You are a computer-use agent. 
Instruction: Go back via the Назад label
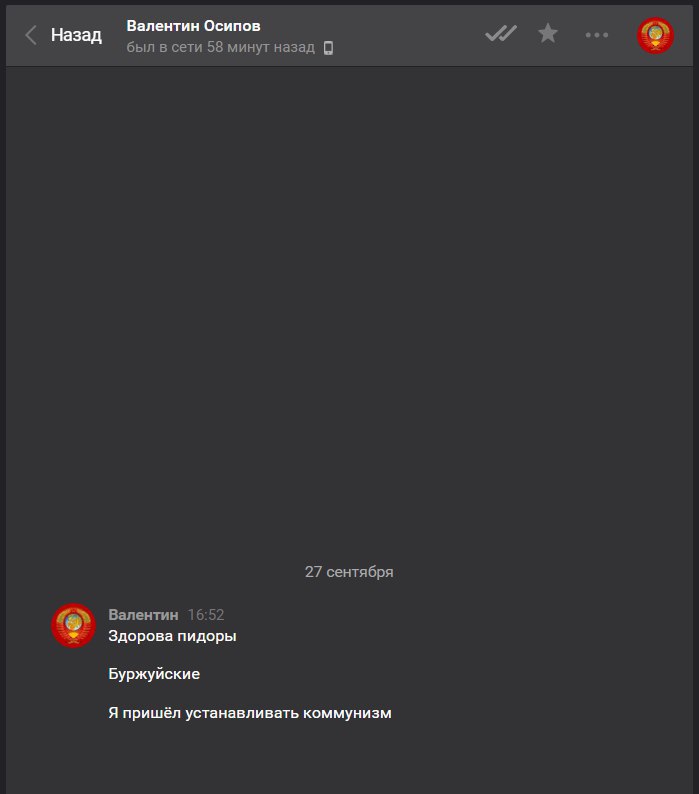point(76,35)
